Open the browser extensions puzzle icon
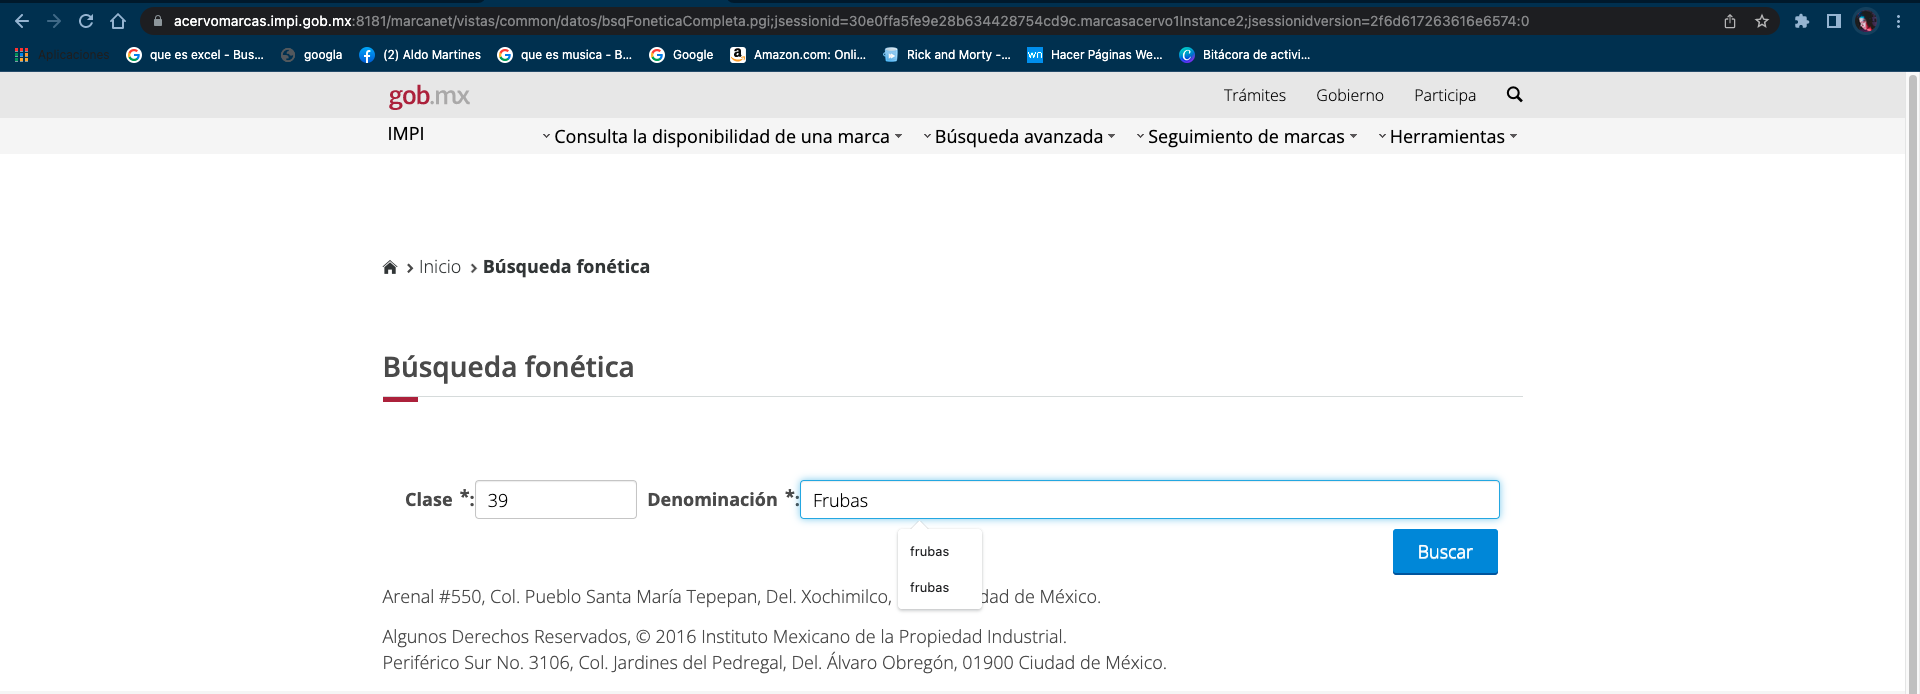Screen dimensions: 1920x694 click(1801, 21)
